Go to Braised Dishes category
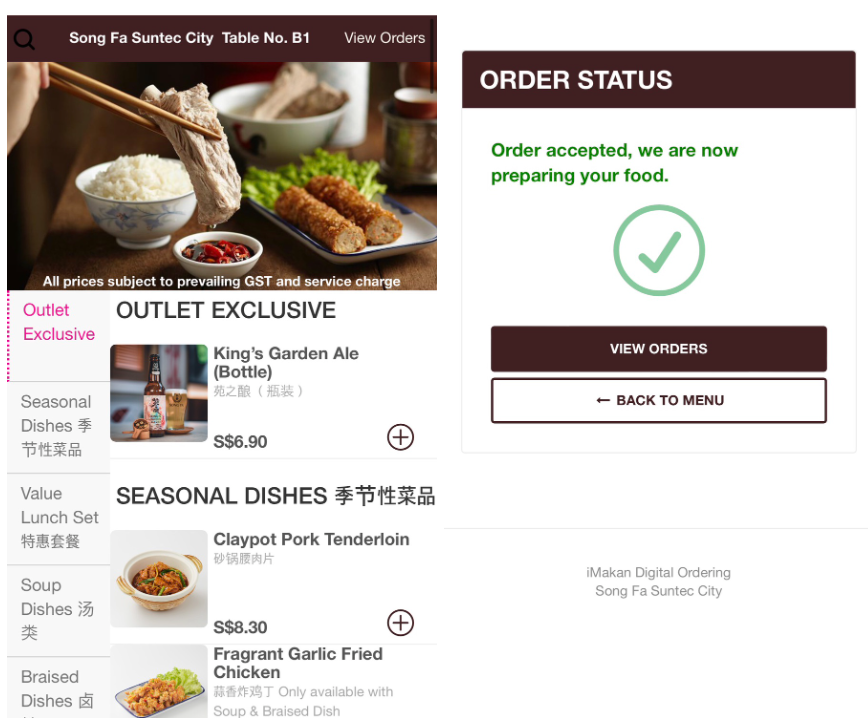Image resolution: width=868 pixels, height=718 pixels. click(59, 688)
